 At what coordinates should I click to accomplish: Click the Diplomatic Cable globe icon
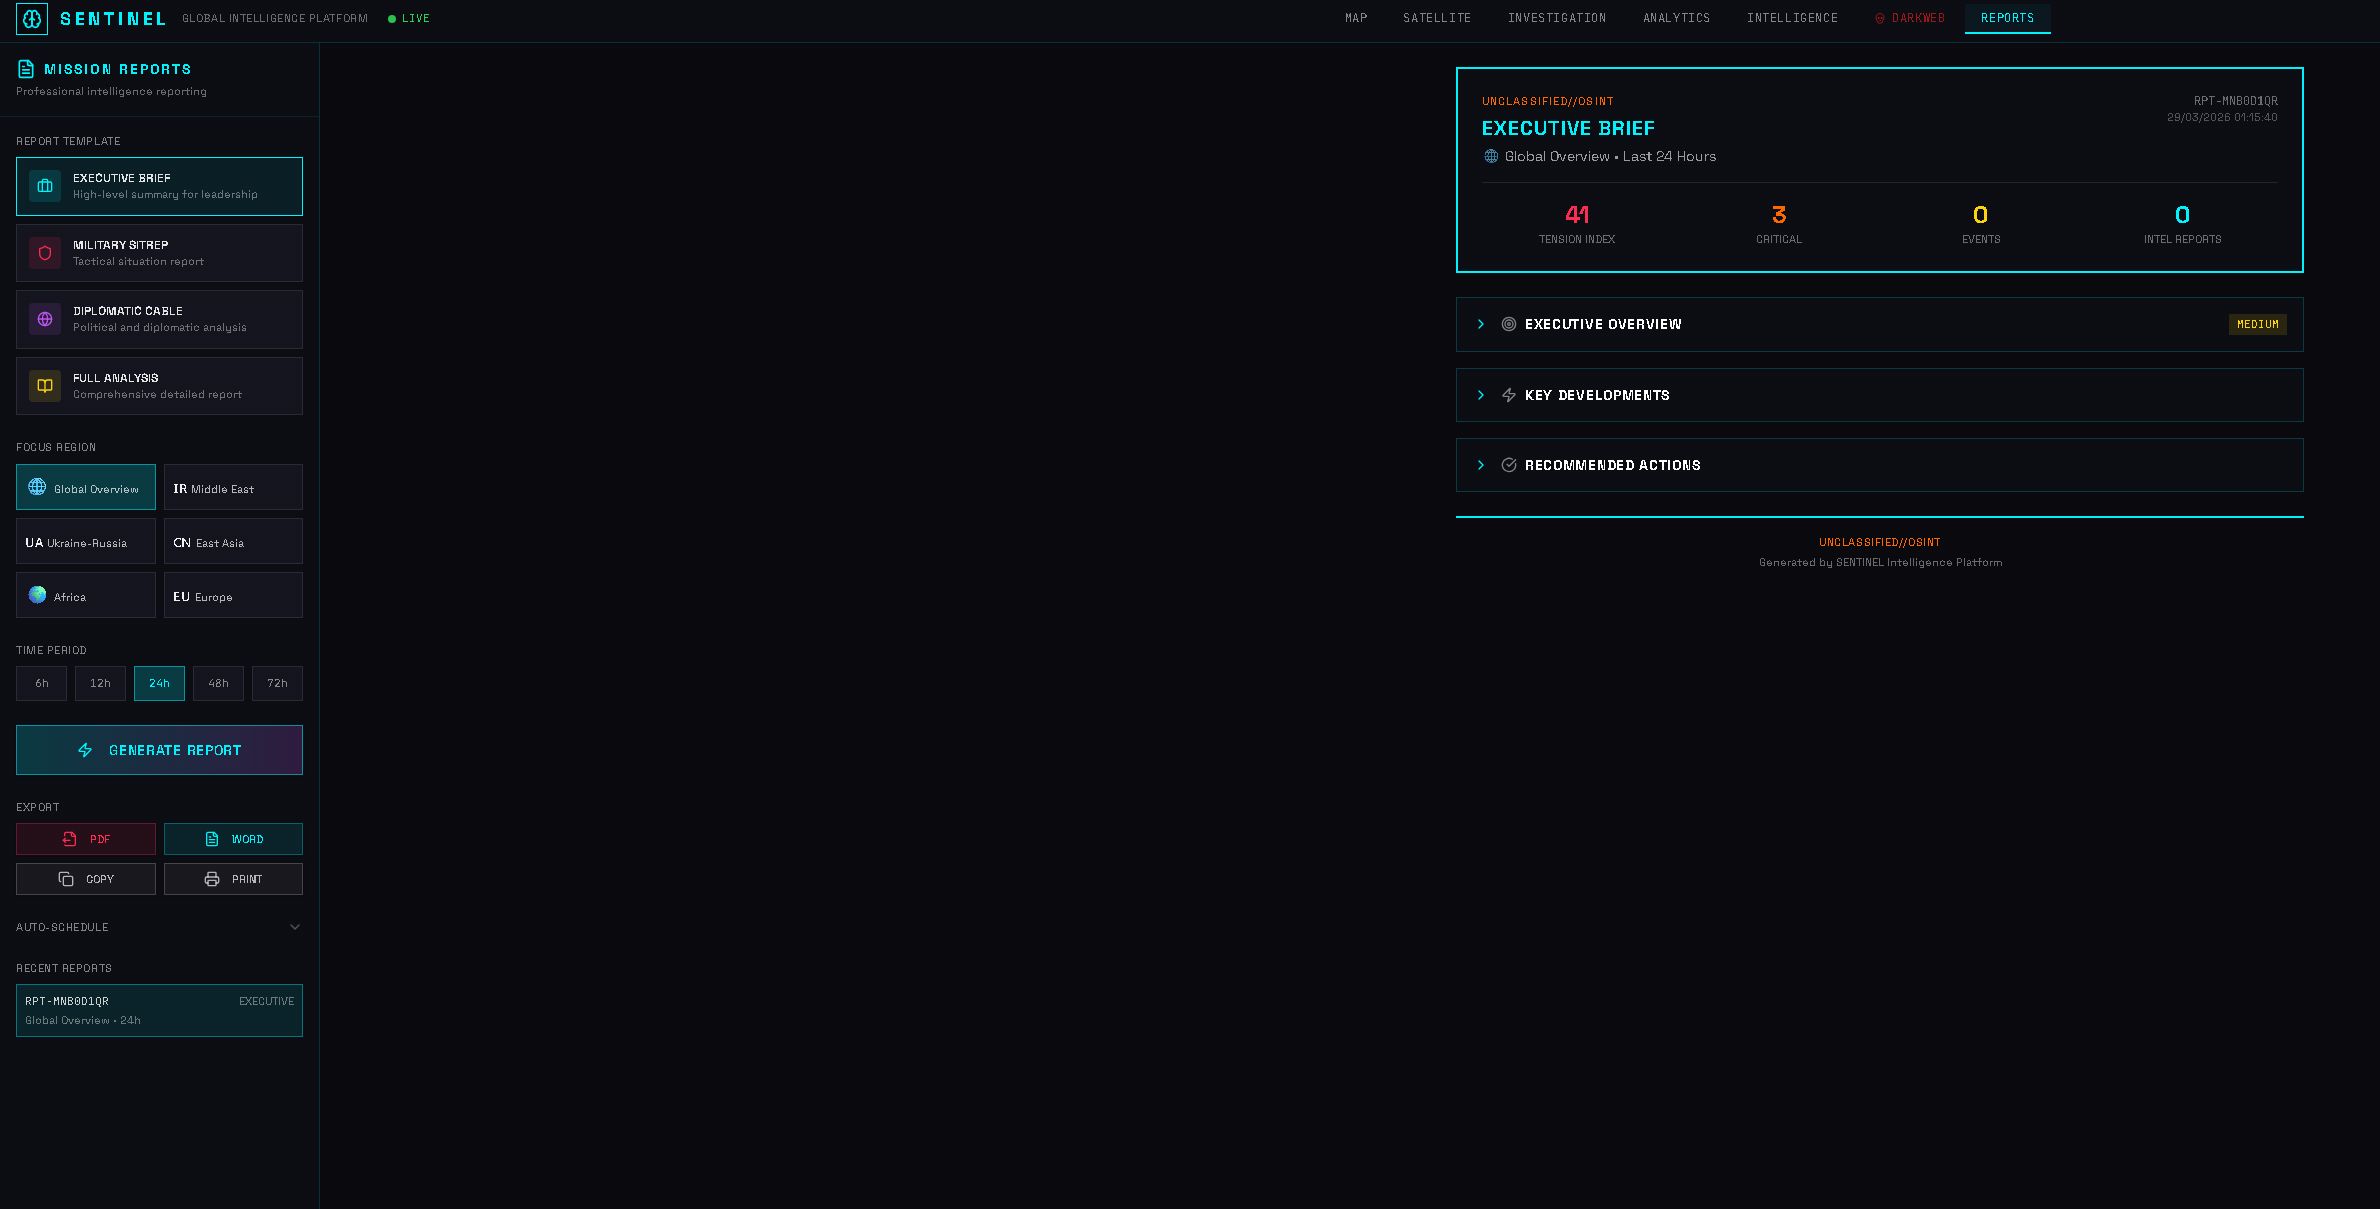coord(45,319)
